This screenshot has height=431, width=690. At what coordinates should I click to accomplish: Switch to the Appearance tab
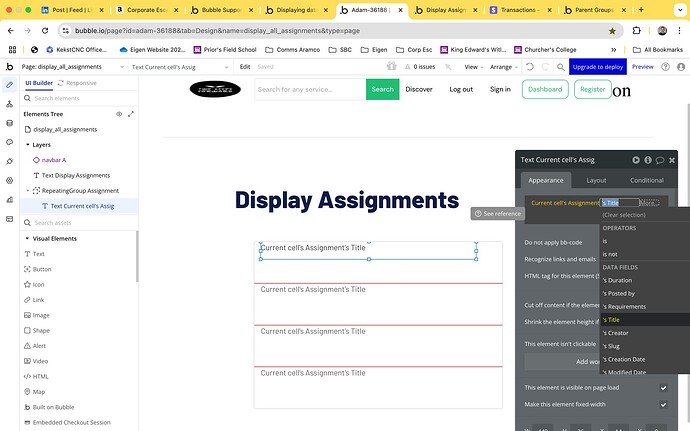546,181
